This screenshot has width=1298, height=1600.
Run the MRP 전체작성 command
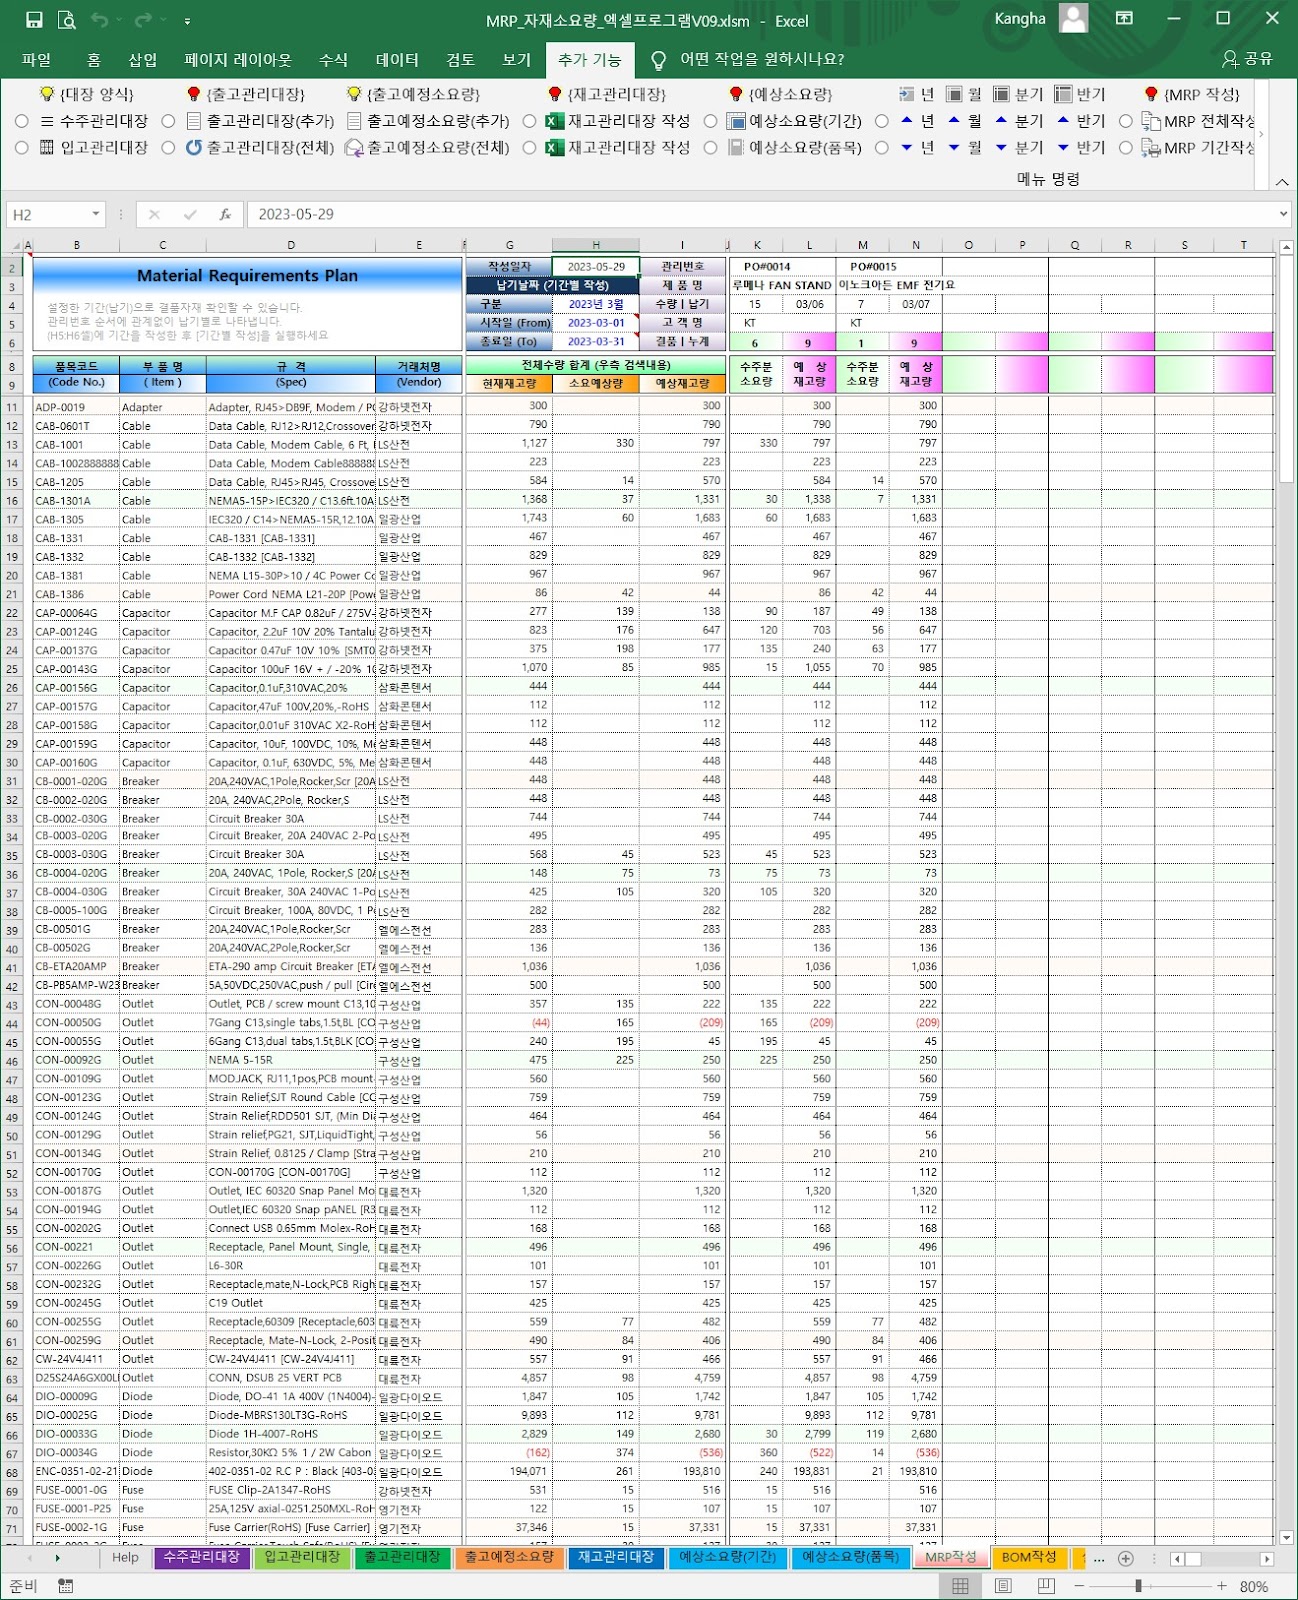[1198, 121]
